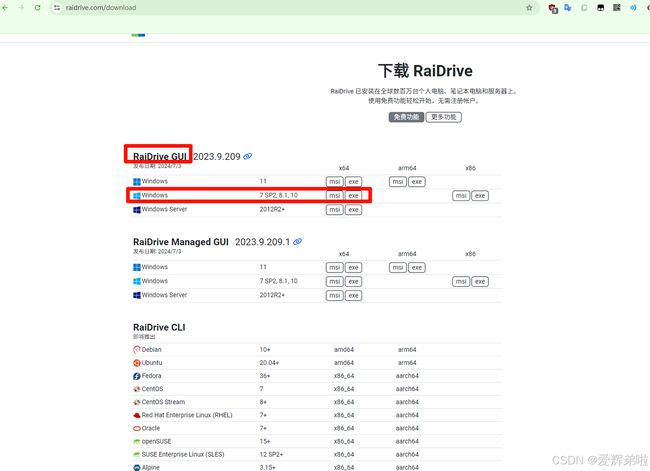Download Managed GUI Windows Server x64 exe

tap(354, 296)
